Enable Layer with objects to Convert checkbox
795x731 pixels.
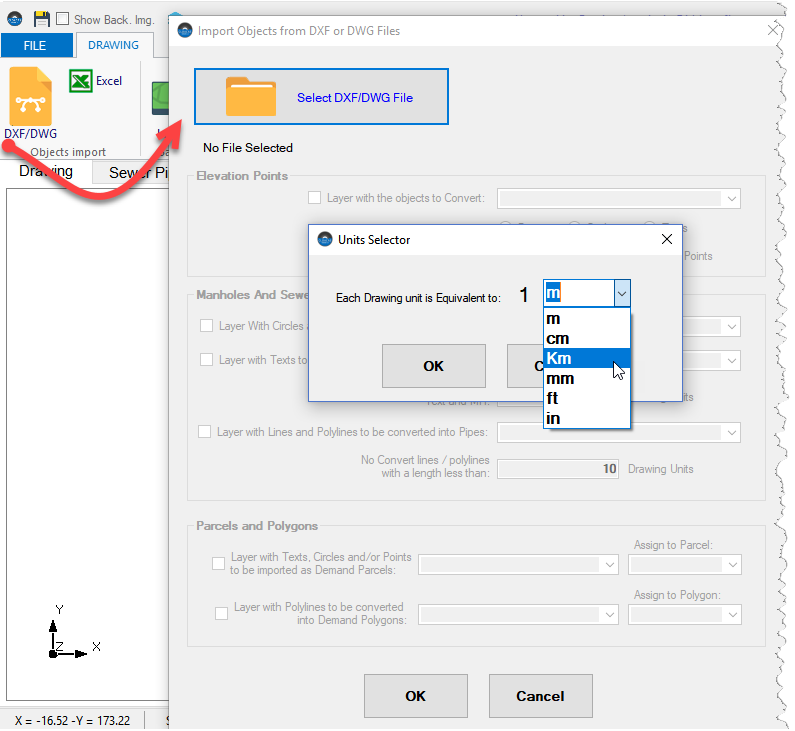click(315, 198)
